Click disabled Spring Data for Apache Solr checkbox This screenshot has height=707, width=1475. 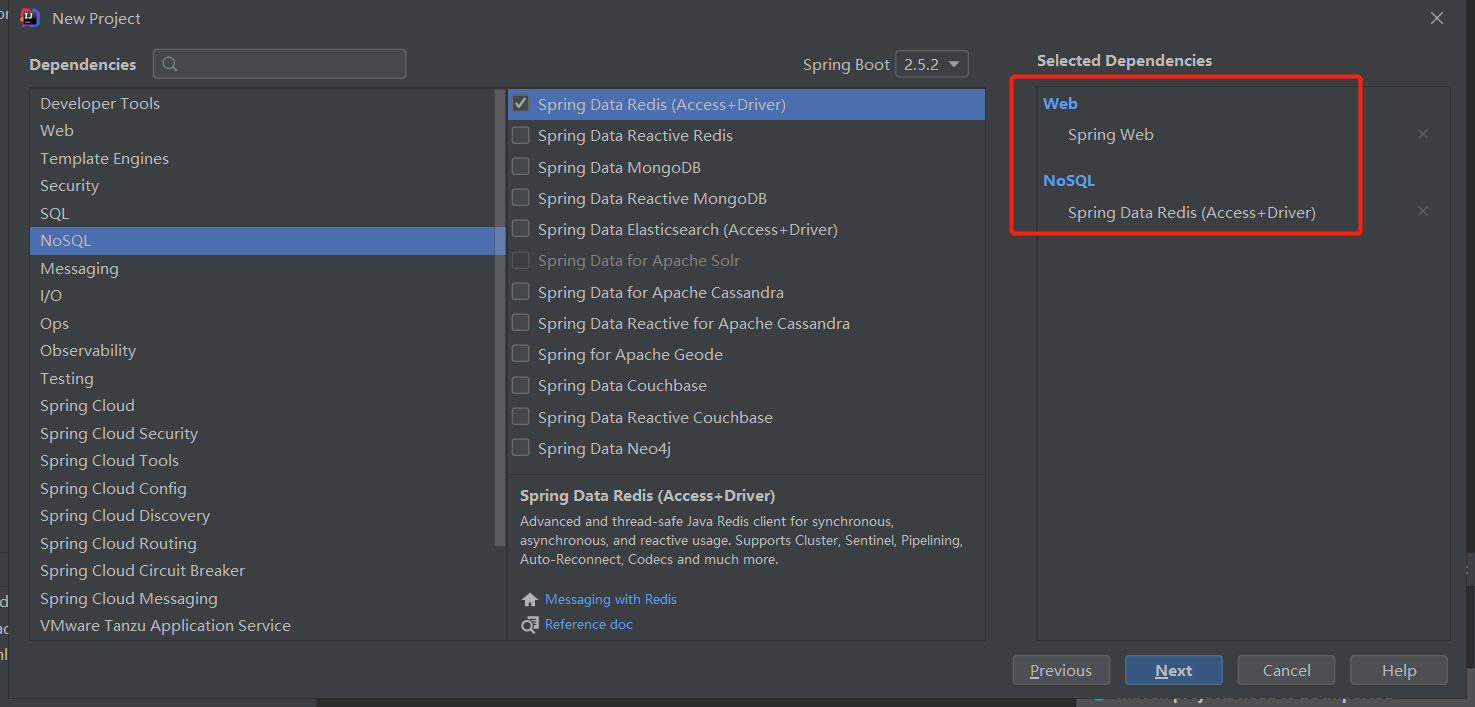point(520,260)
